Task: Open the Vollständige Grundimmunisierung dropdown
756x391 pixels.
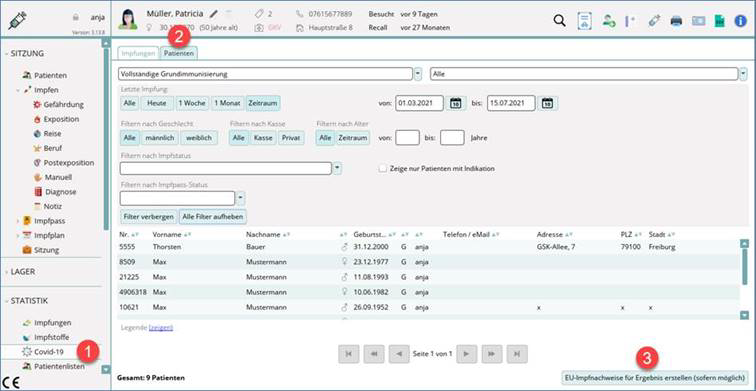Action: (x=418, y=74)
